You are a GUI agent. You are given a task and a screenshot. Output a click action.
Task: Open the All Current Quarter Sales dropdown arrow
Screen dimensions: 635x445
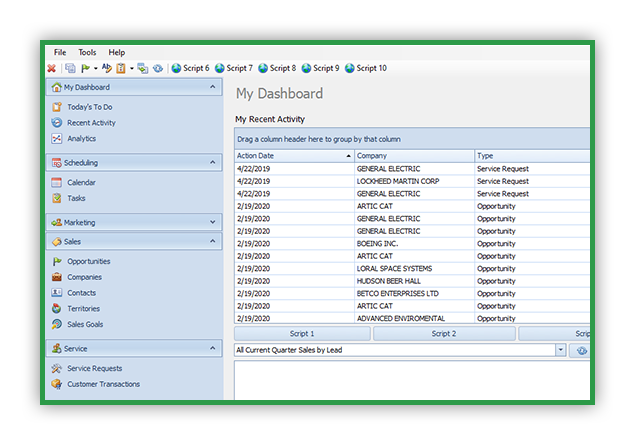tap(560, 350)
